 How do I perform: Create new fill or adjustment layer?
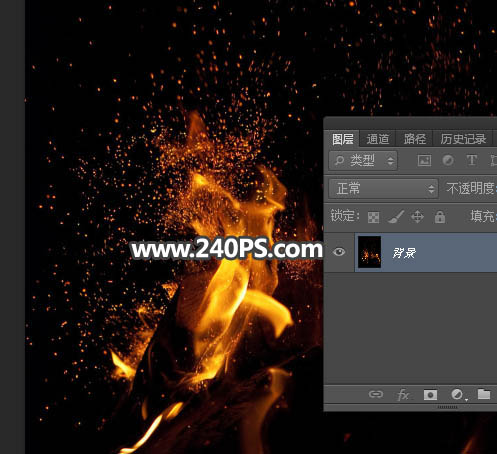tap(458, 395)
